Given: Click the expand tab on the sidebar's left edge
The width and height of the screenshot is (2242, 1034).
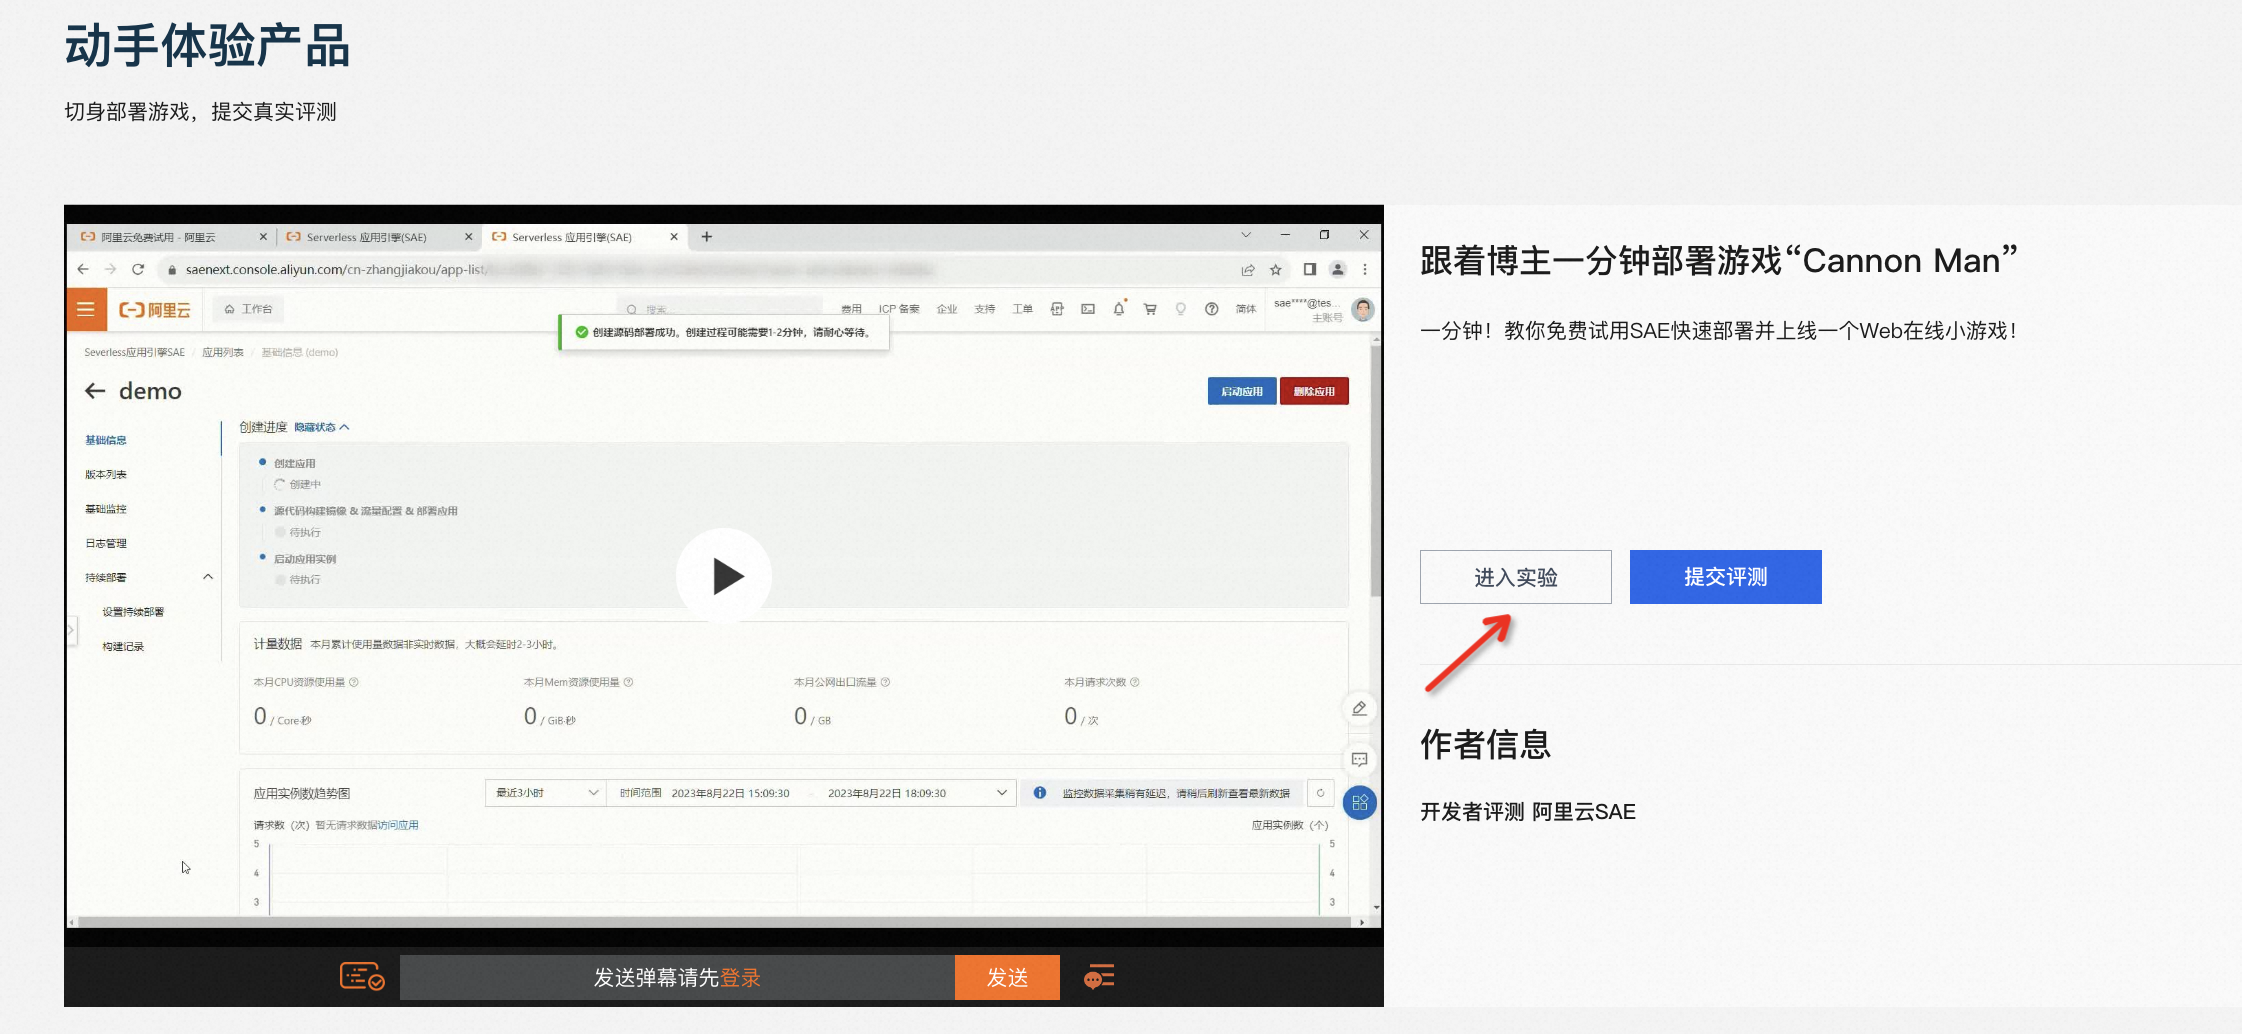Looking at the screenshot, I should (71, 630).
